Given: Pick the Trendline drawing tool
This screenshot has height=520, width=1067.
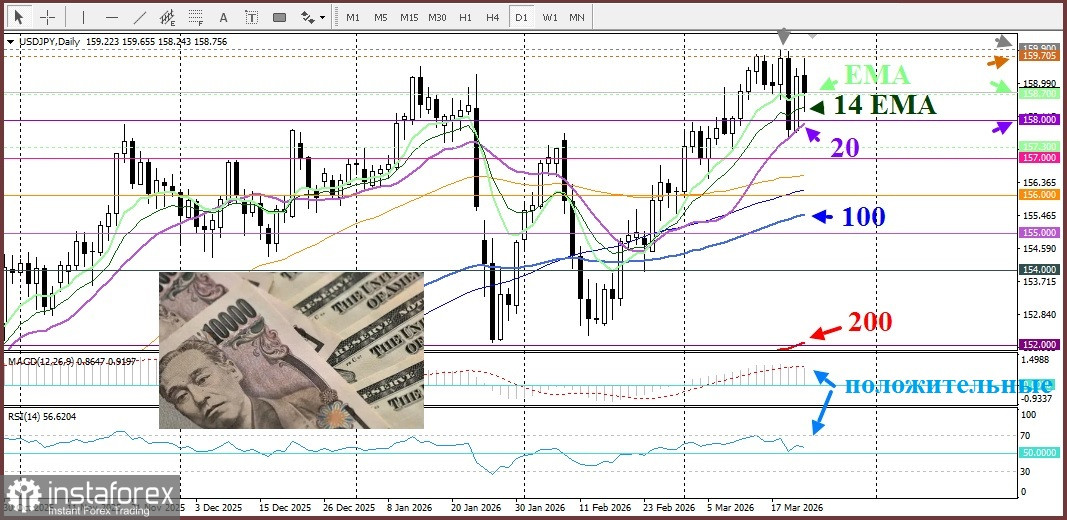Looking at the screenshot, I should [x=139, y=17].
